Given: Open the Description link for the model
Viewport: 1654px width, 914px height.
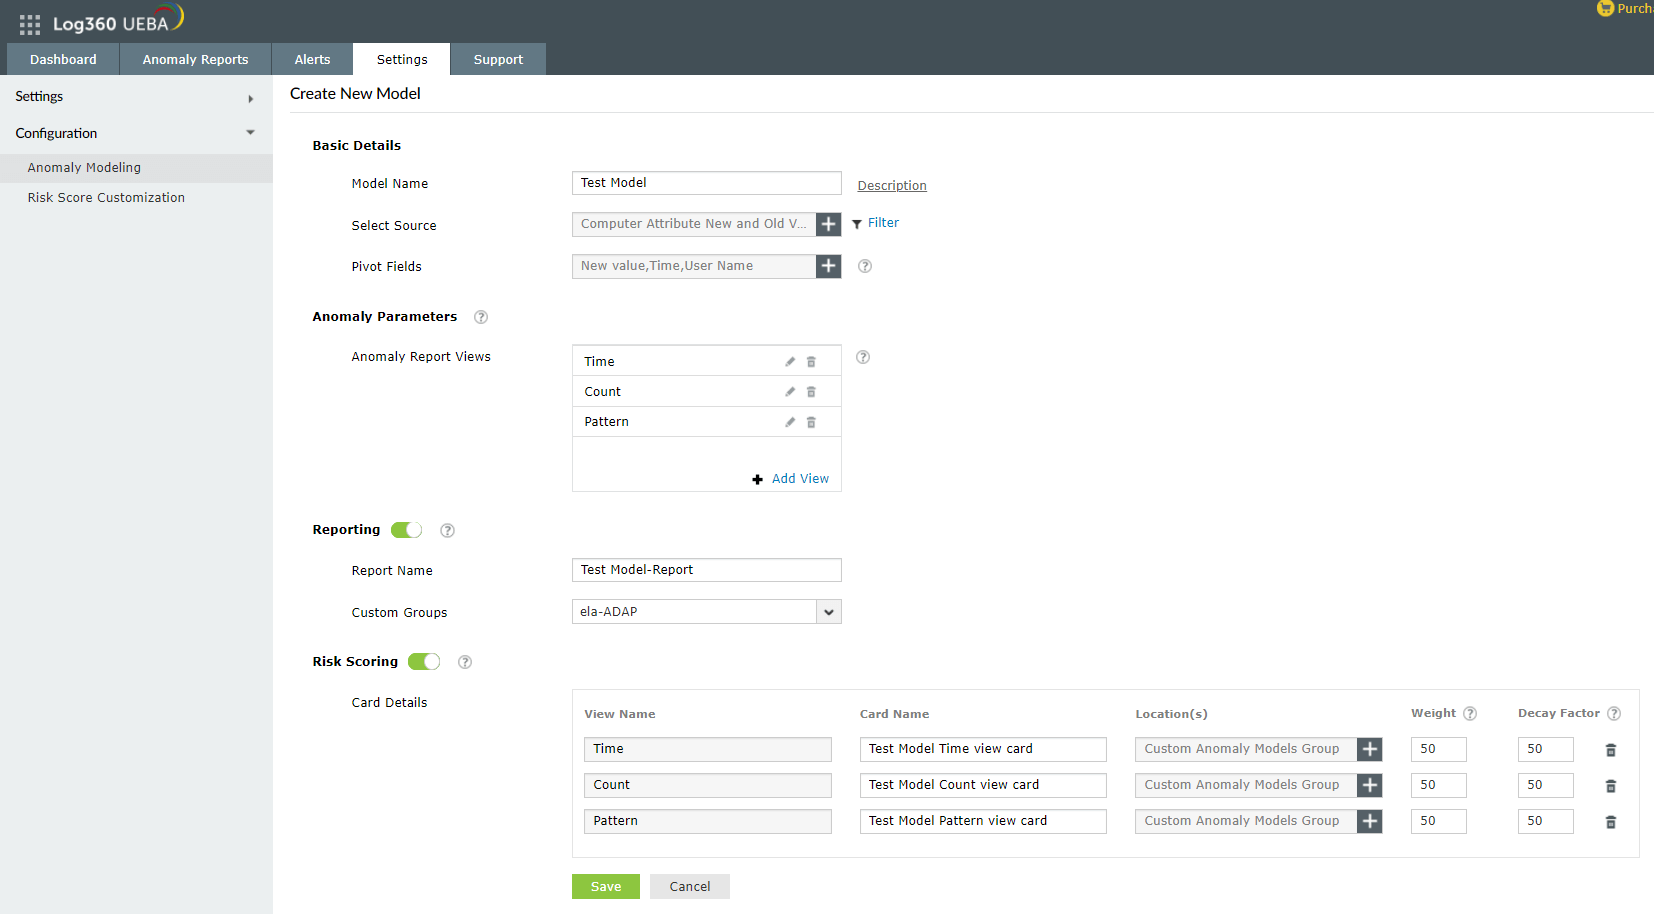Looking at the screenshot, I should (x=891, y=185).
